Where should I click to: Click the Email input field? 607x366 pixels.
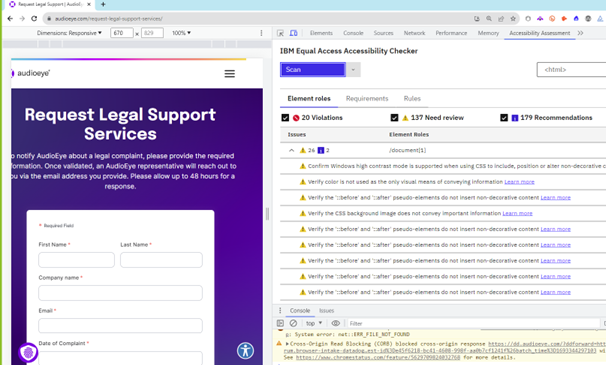click(120, 326)
